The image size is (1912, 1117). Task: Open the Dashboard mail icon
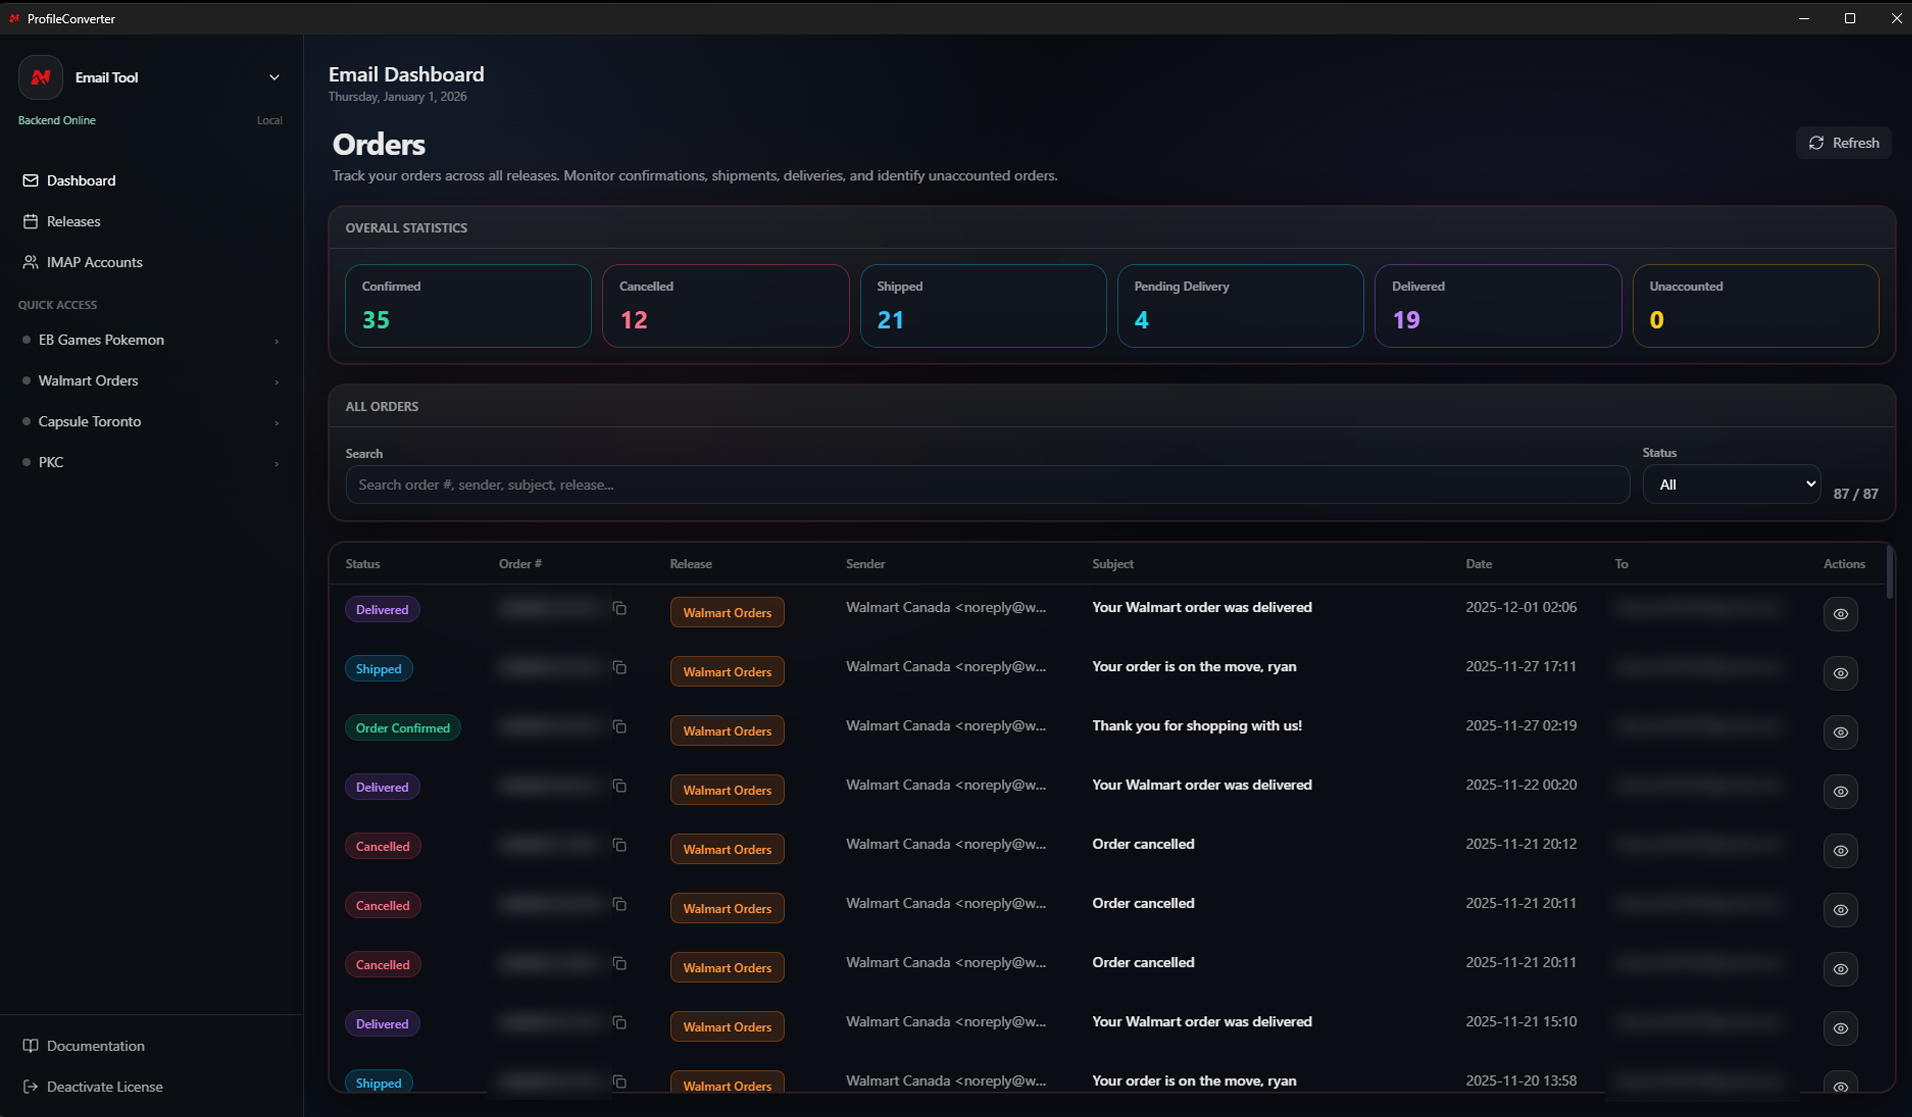click(x=30, y=180)
